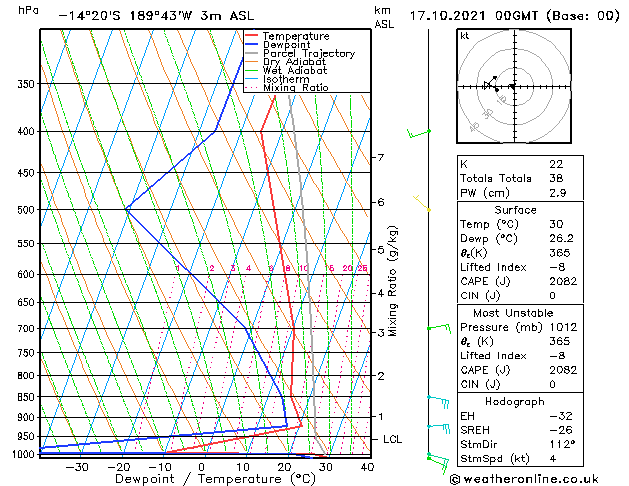
Task: Click the Most Unstable section heading
Action: pos(513,313)
